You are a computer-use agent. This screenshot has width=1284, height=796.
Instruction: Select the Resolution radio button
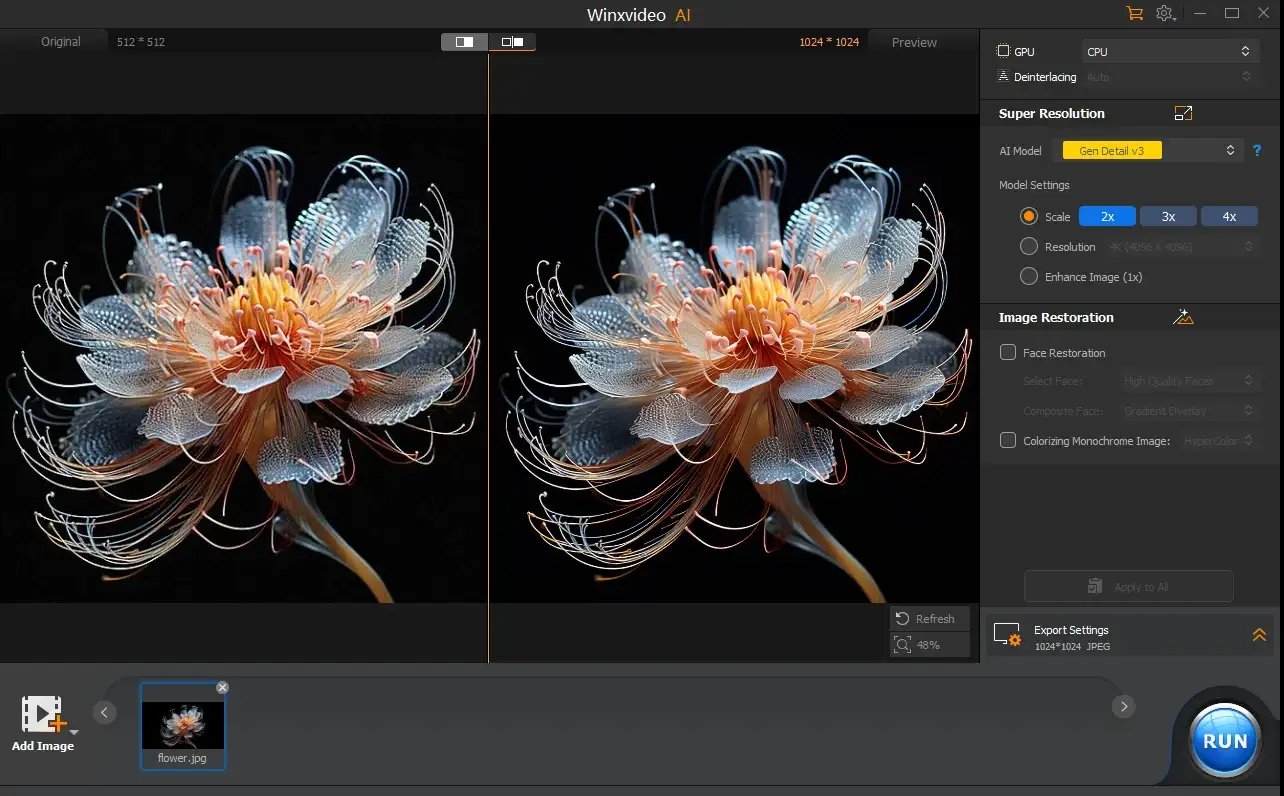pyautogui.click(x=1029, y=246)
